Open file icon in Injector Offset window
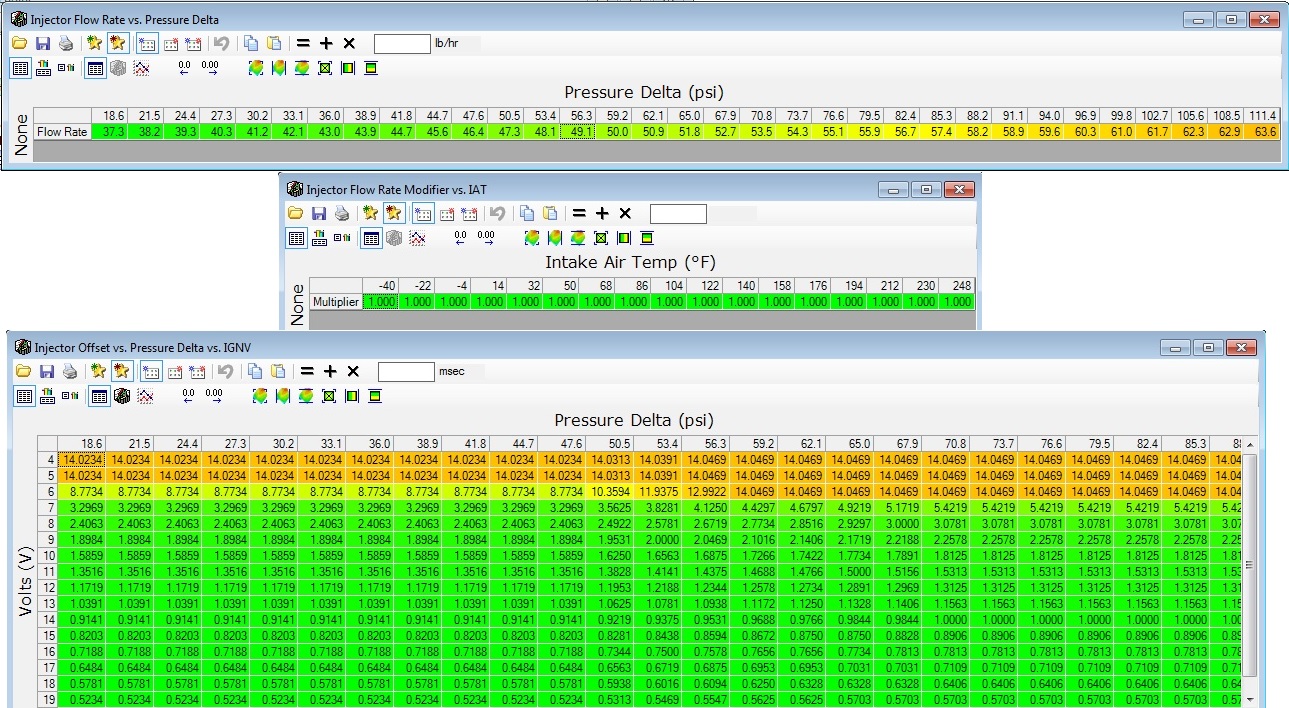 pos(24,371)
